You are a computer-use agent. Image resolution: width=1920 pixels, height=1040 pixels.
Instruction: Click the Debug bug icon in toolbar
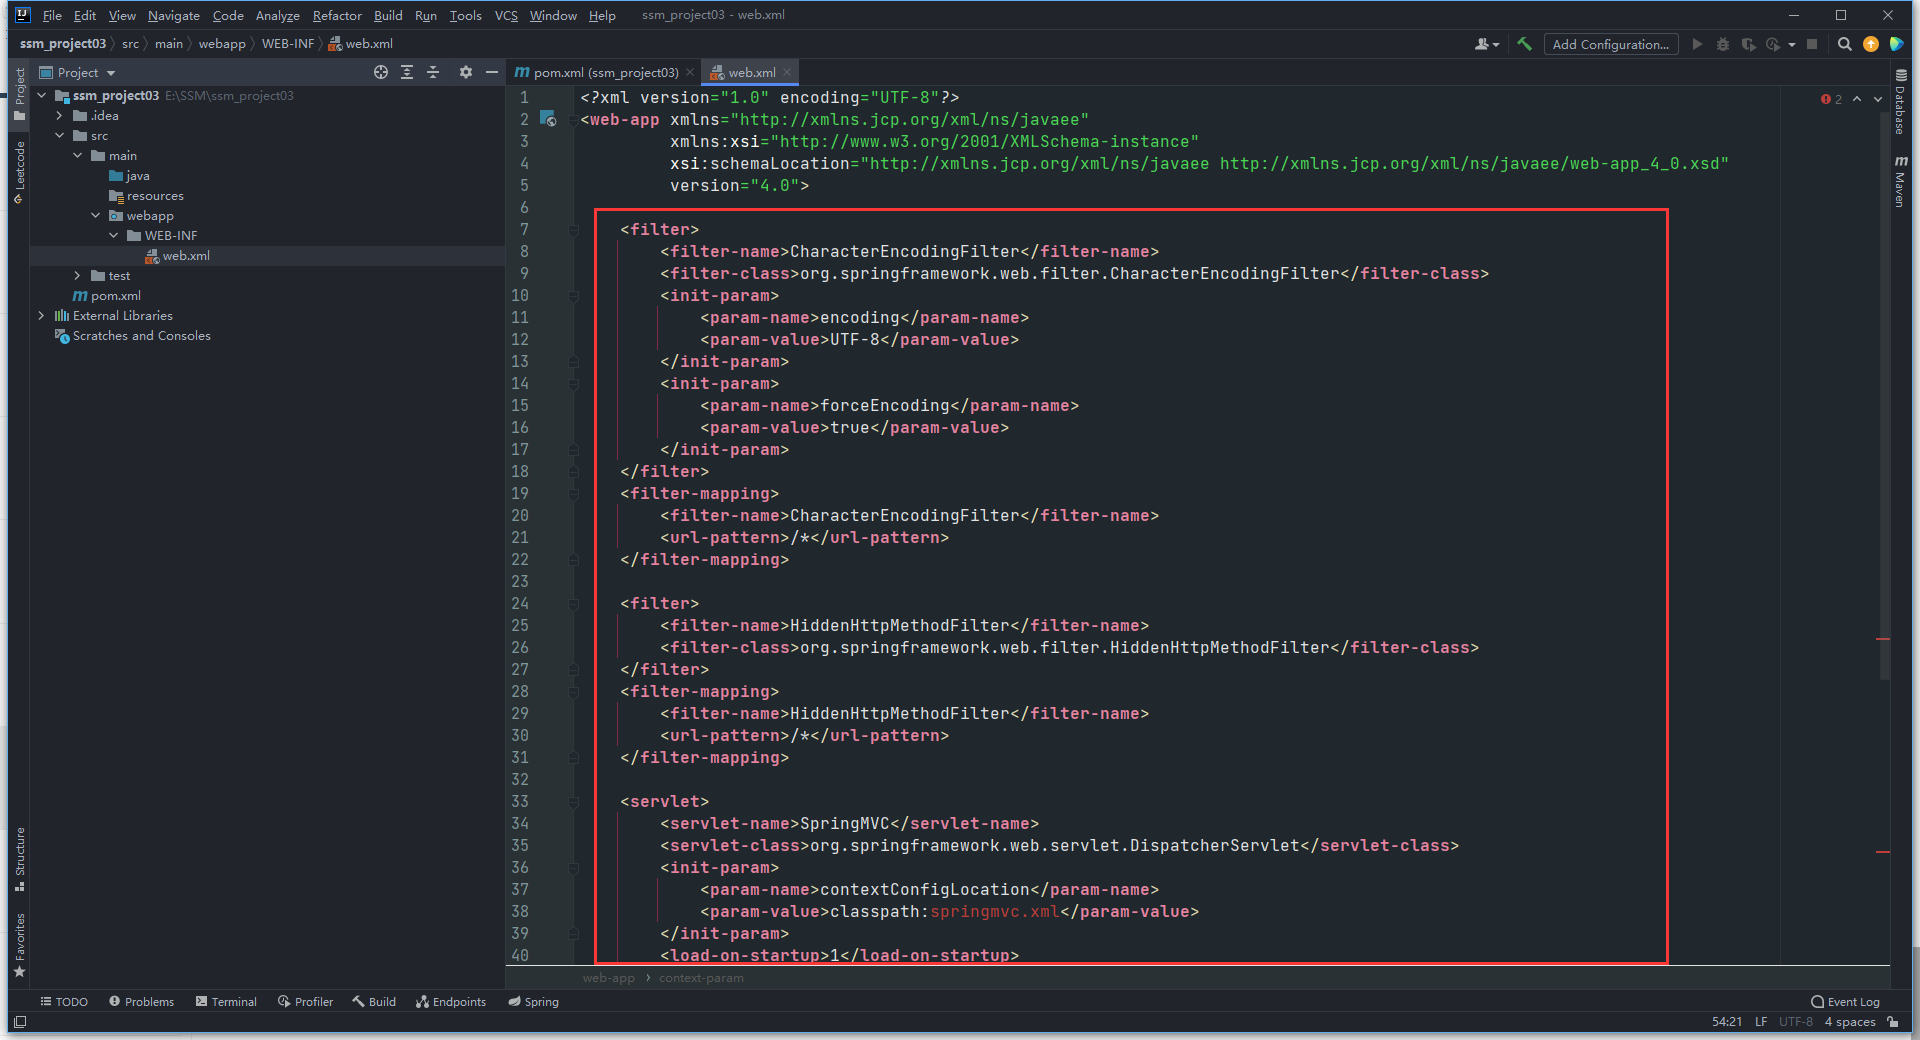point(1722,44)
